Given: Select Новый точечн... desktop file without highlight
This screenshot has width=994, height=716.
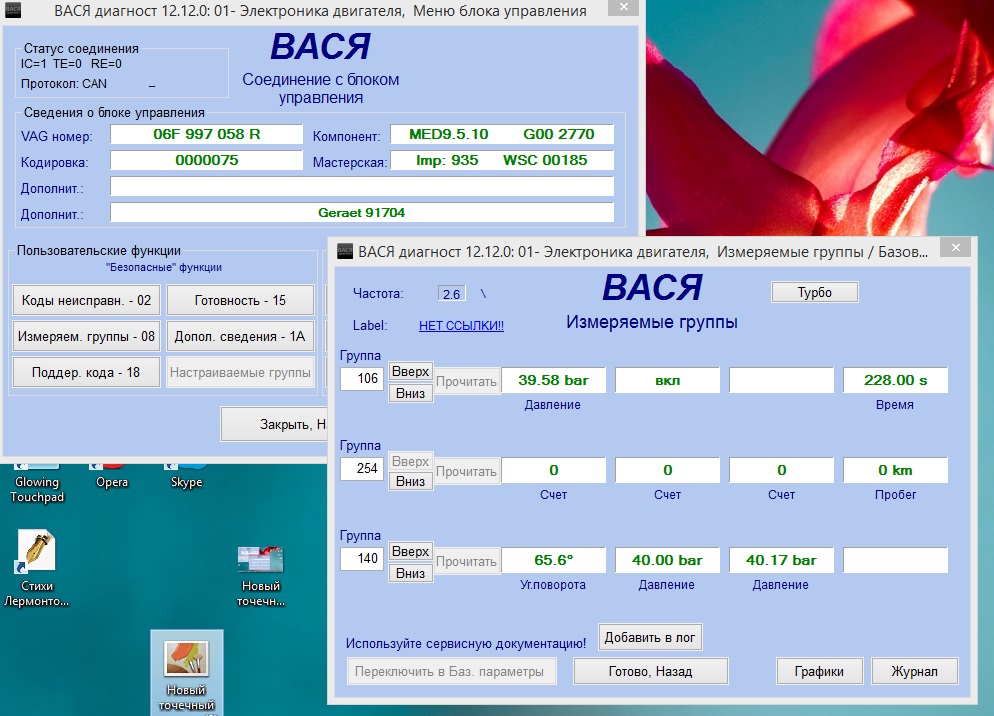Looking at the screenshot, I should pyautogui.click(x=261, y=576).
